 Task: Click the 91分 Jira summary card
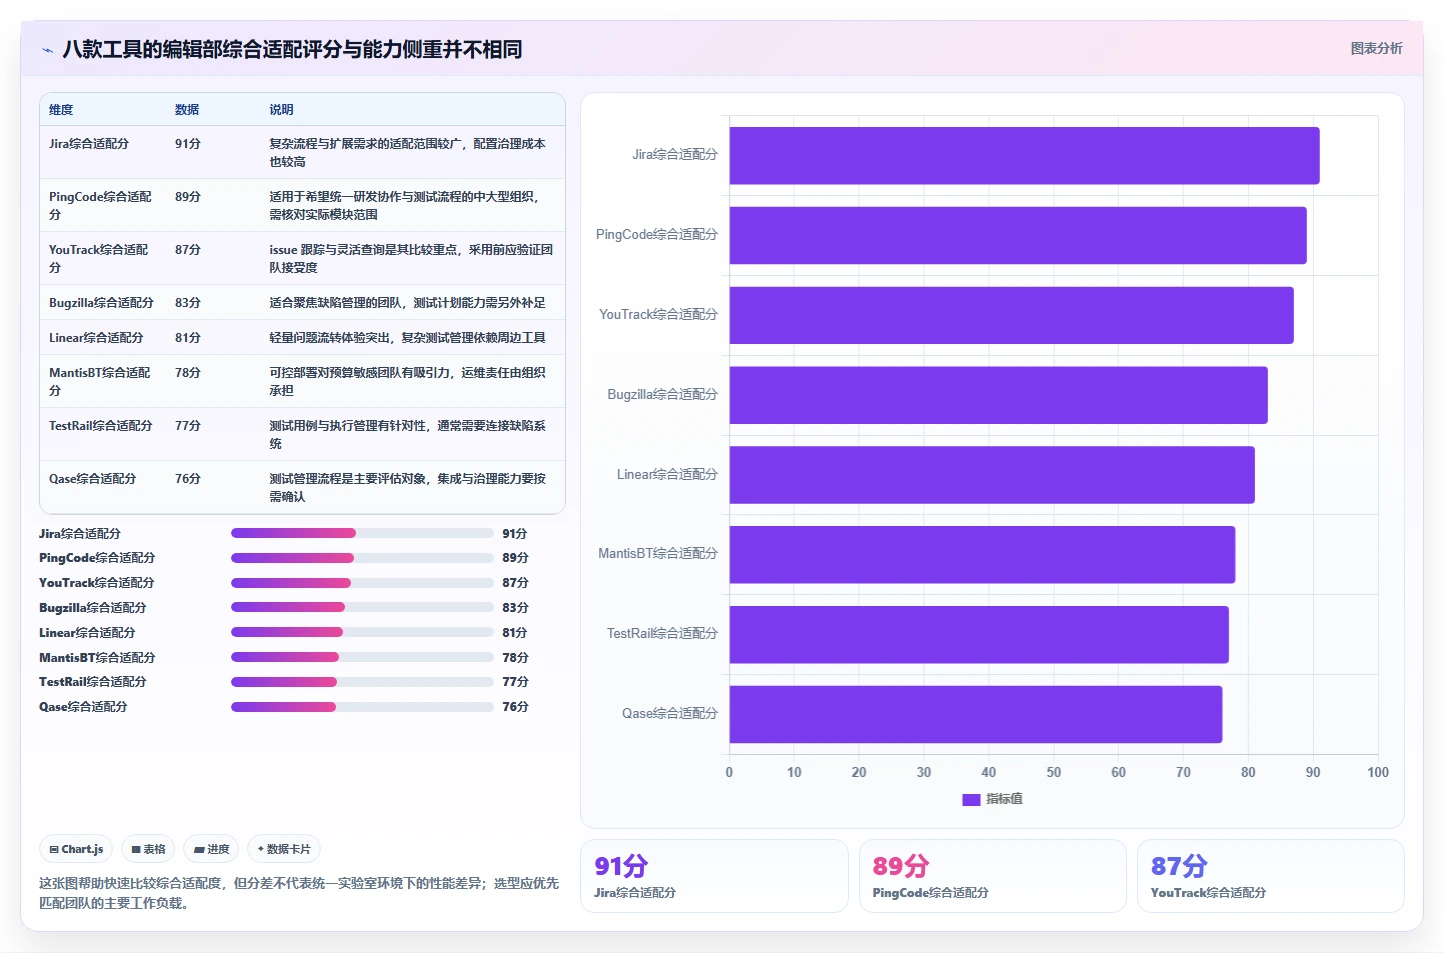pyautogui.click(x=714, y=876)
